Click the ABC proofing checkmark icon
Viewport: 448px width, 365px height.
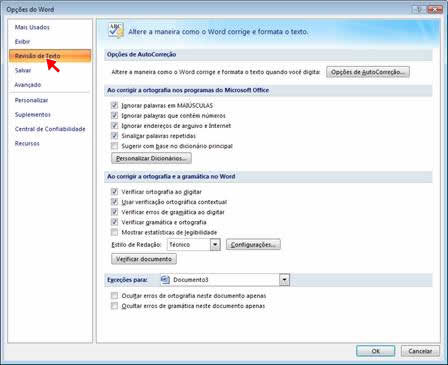[x=116, y=30]
